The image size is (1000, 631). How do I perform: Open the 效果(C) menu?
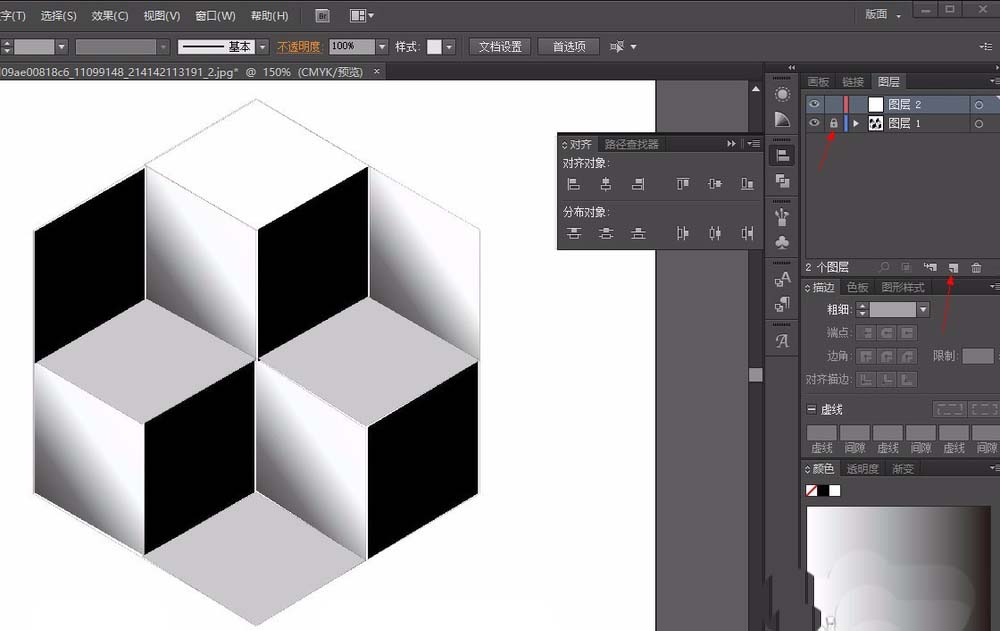[110, 15]
